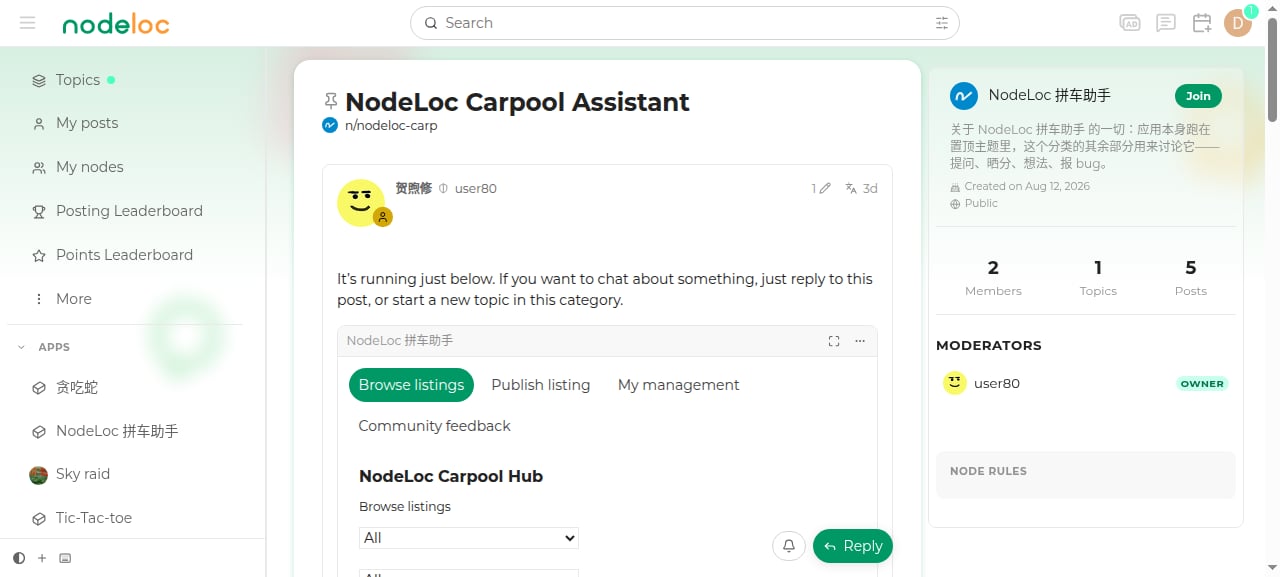Click the Posts count stat
Viewport: 1280px width, 577px height.
pyautogui.click(x=1190, y=278)
